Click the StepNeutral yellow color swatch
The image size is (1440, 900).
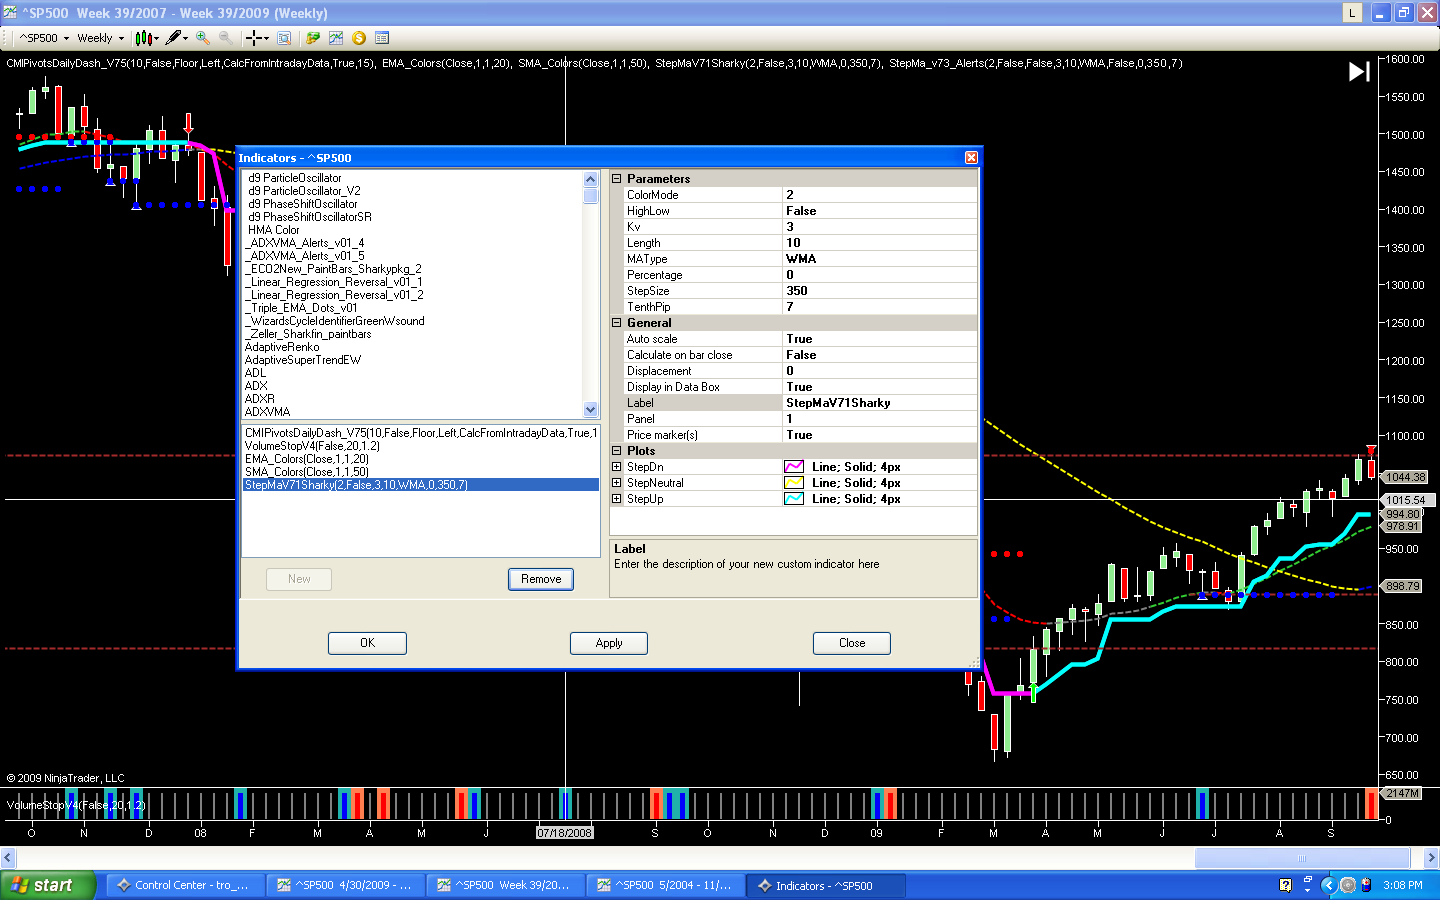click(794, 483)
